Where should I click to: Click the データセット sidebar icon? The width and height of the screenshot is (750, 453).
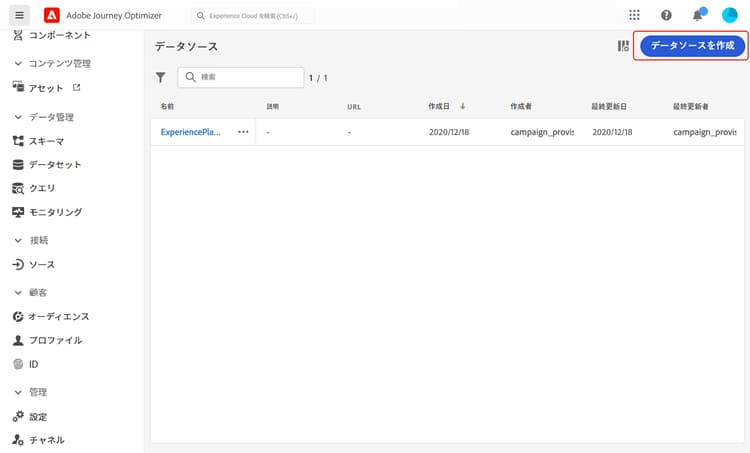tap(18, 165)
